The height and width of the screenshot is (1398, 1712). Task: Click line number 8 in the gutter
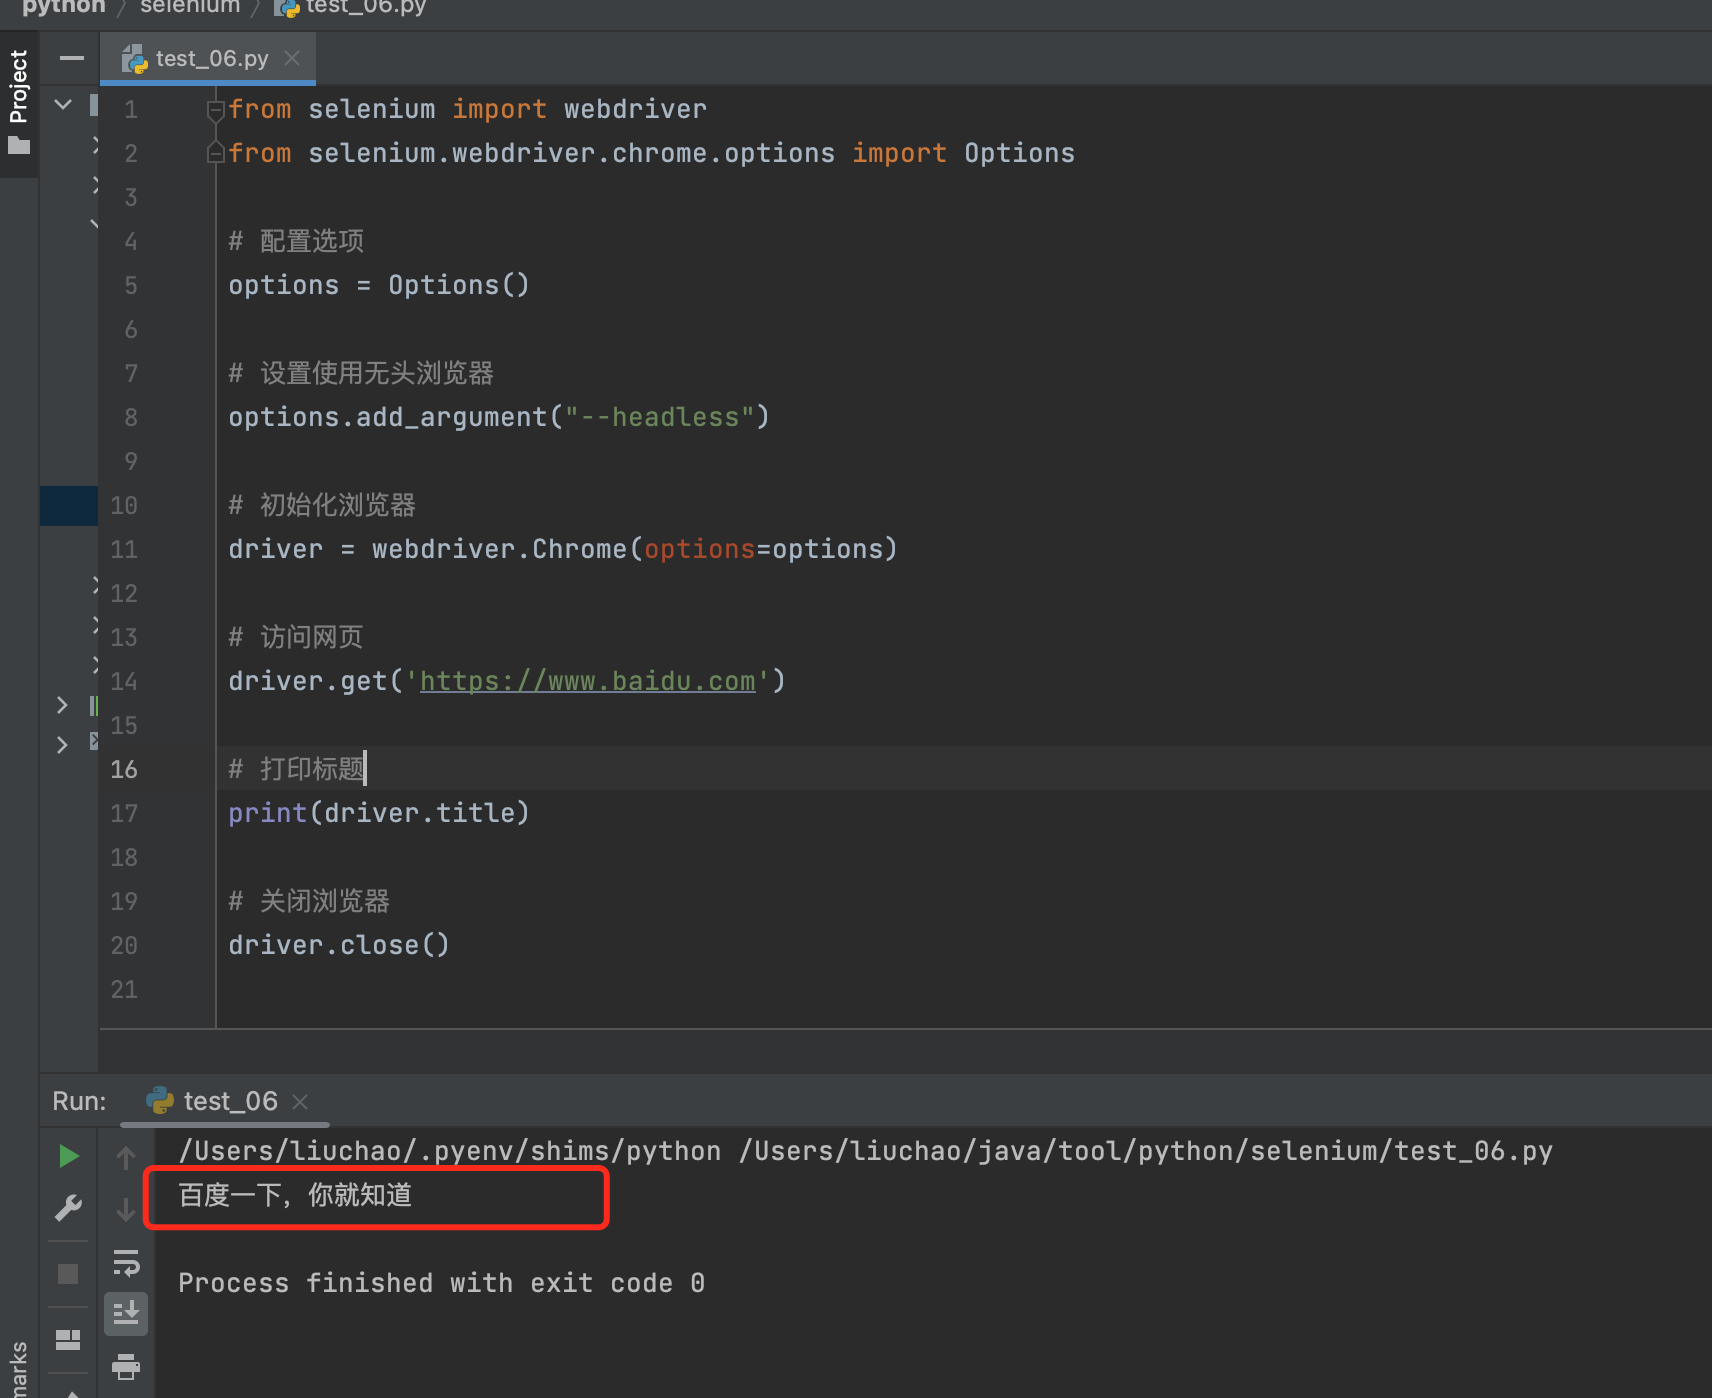pyautogui.click(x=131, y=417)
